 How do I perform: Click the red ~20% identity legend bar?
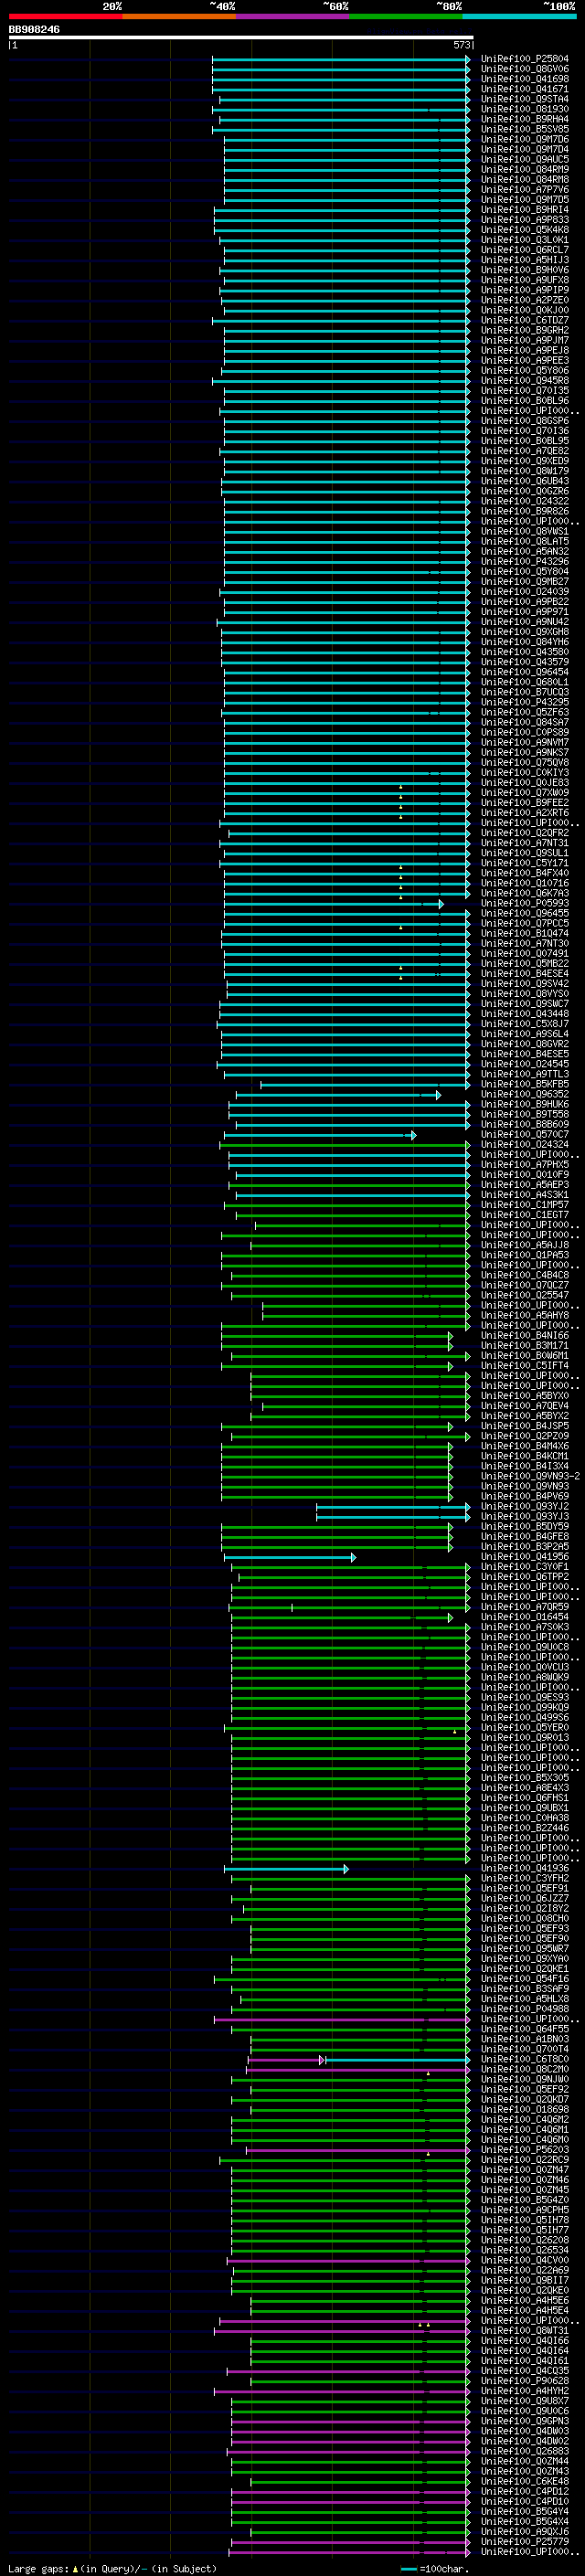point(65,16)
